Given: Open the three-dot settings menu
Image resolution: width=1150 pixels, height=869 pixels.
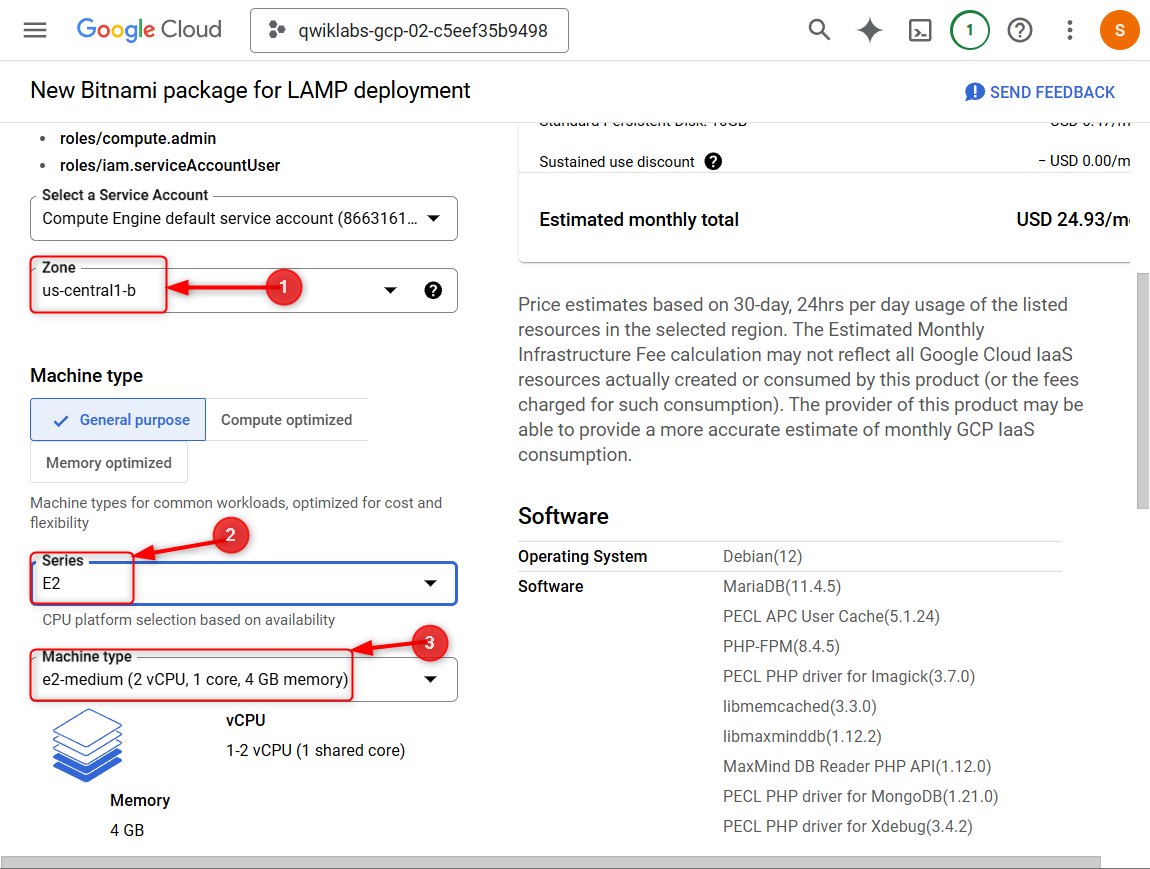Looking at the screenshot, I should tap(1070, 30).
